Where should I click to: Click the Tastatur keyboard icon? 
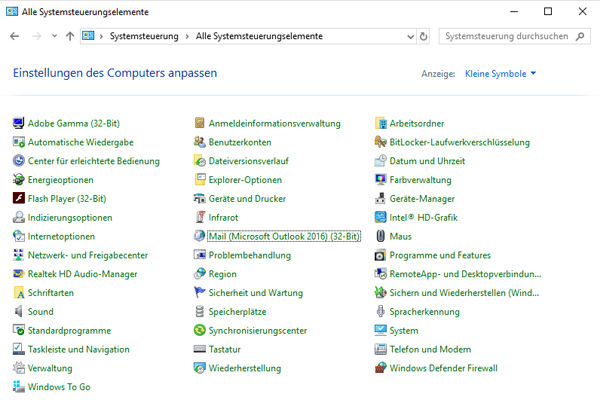coord(199,349)
